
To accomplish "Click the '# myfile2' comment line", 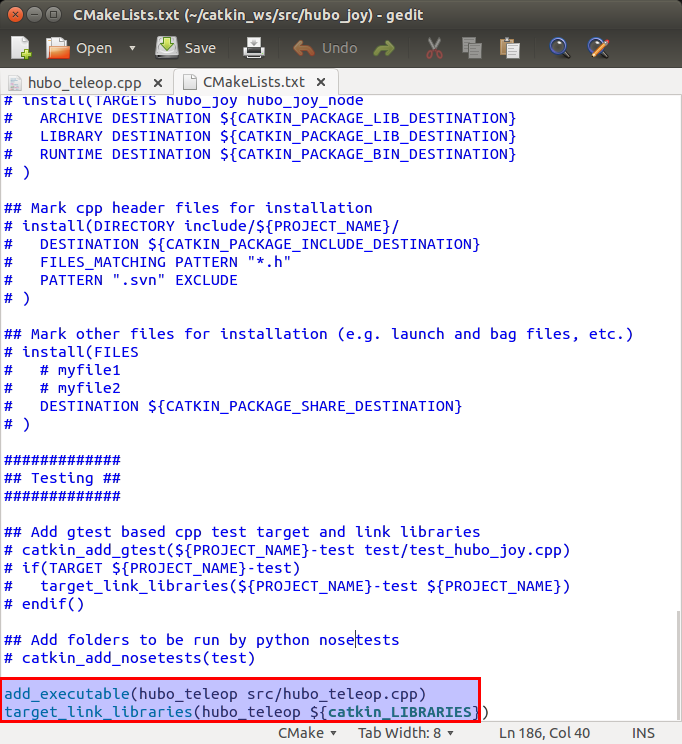I will pyautogui.click(x=62, y=388).
